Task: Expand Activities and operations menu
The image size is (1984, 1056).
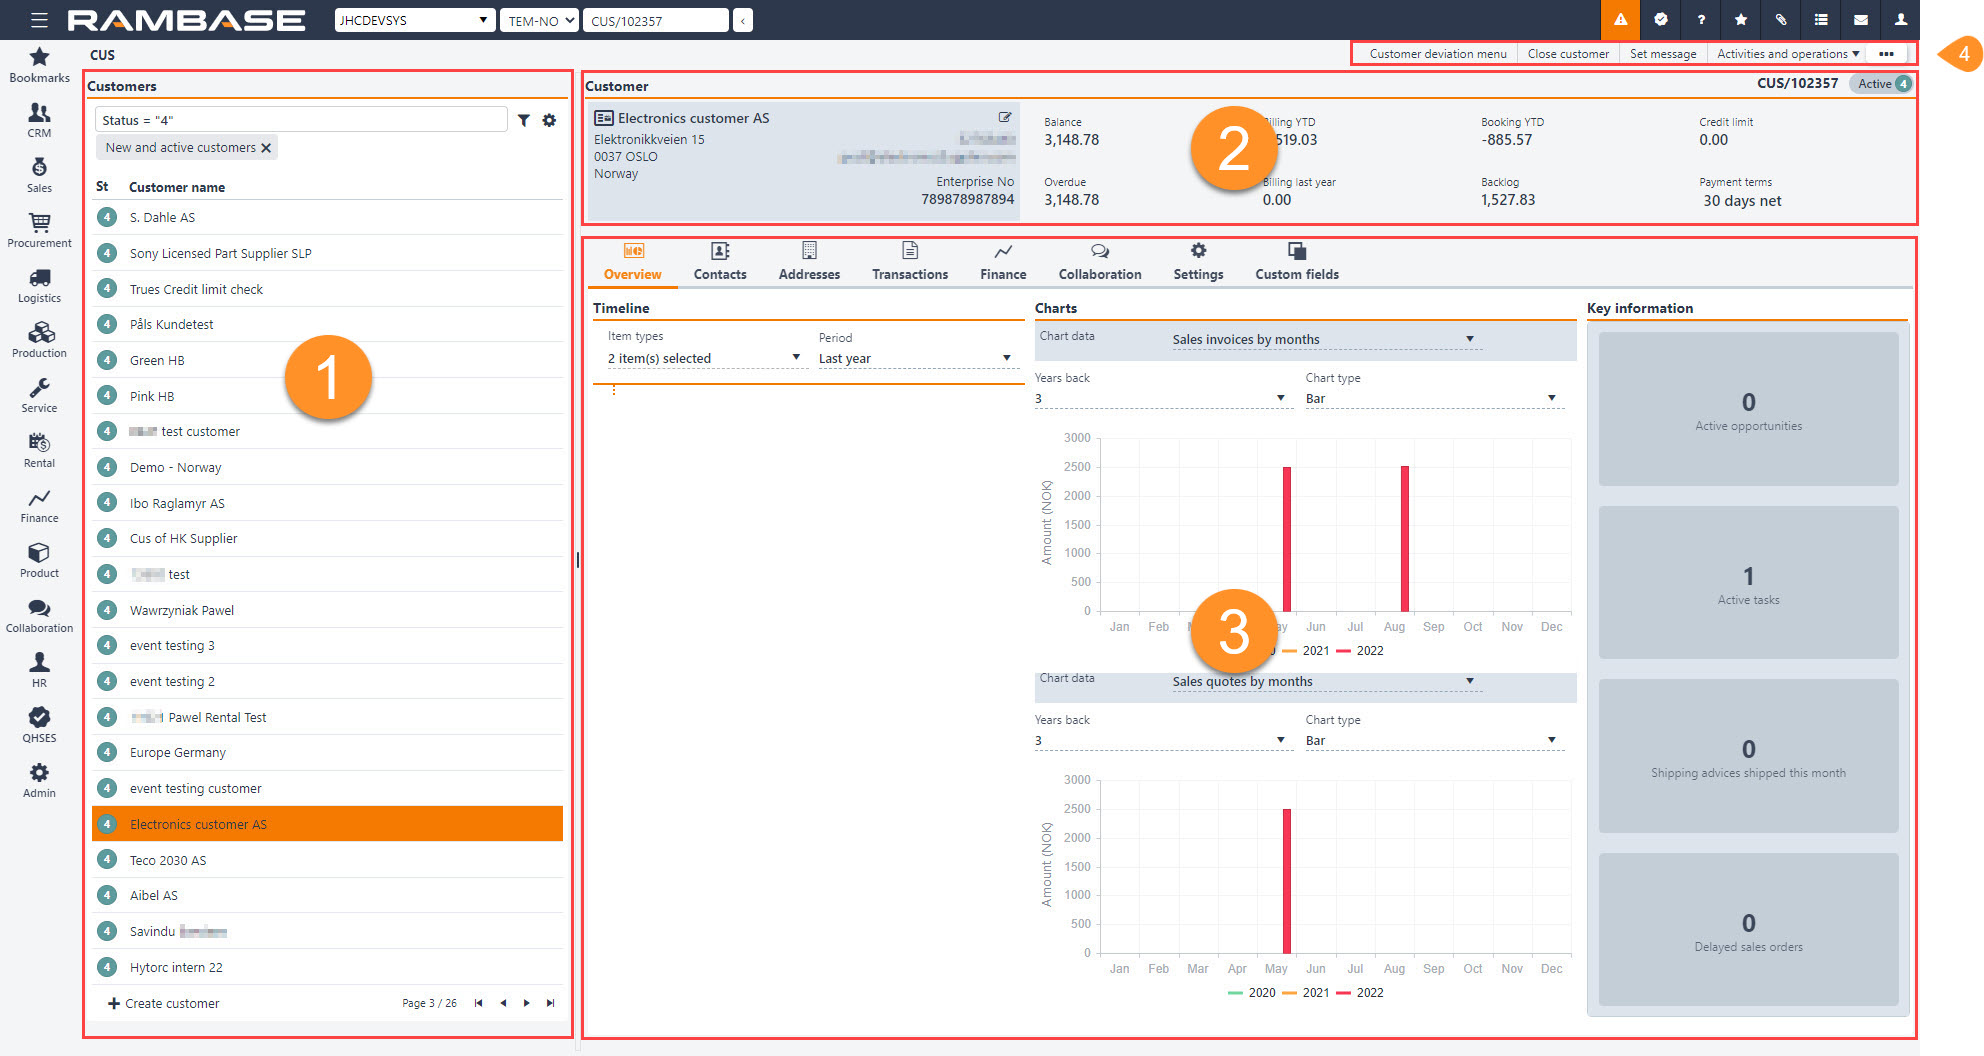Action: pos(1787,54)
